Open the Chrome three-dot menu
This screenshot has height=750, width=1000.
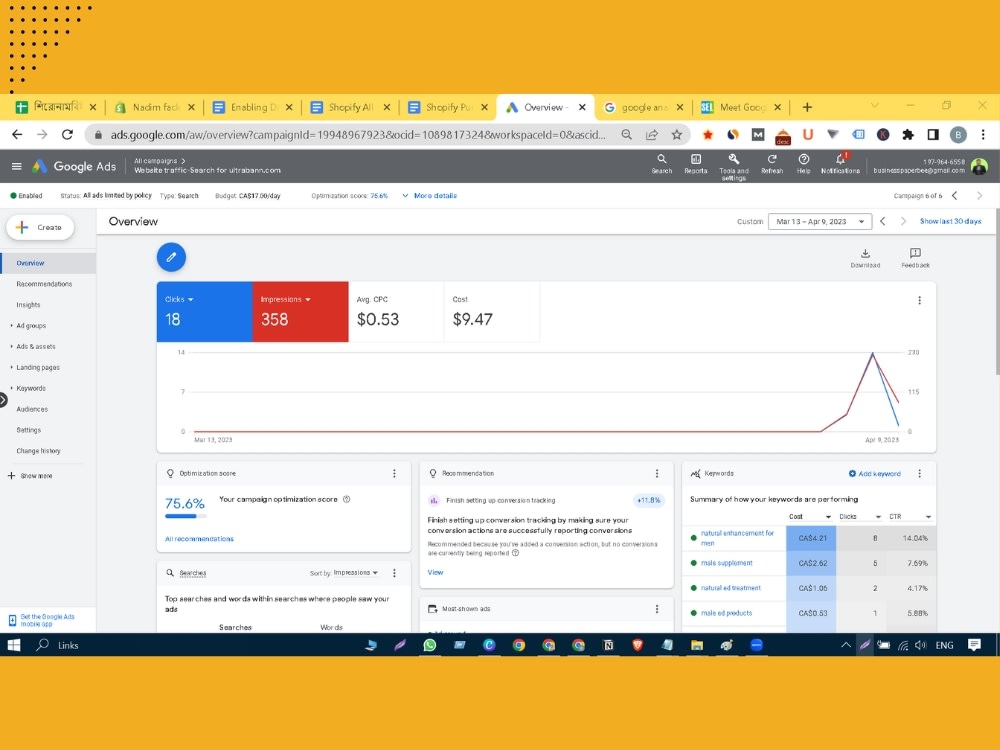983,135
